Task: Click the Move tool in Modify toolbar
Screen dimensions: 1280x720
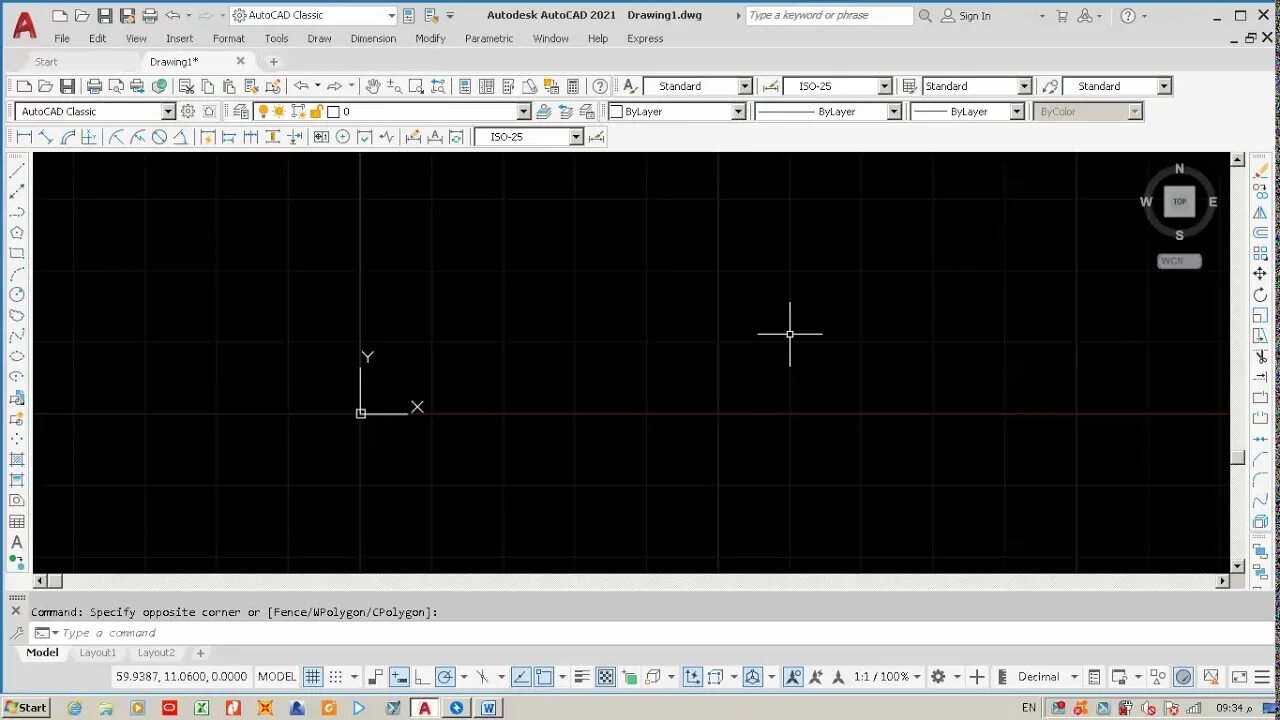Action: [1260, 274]
